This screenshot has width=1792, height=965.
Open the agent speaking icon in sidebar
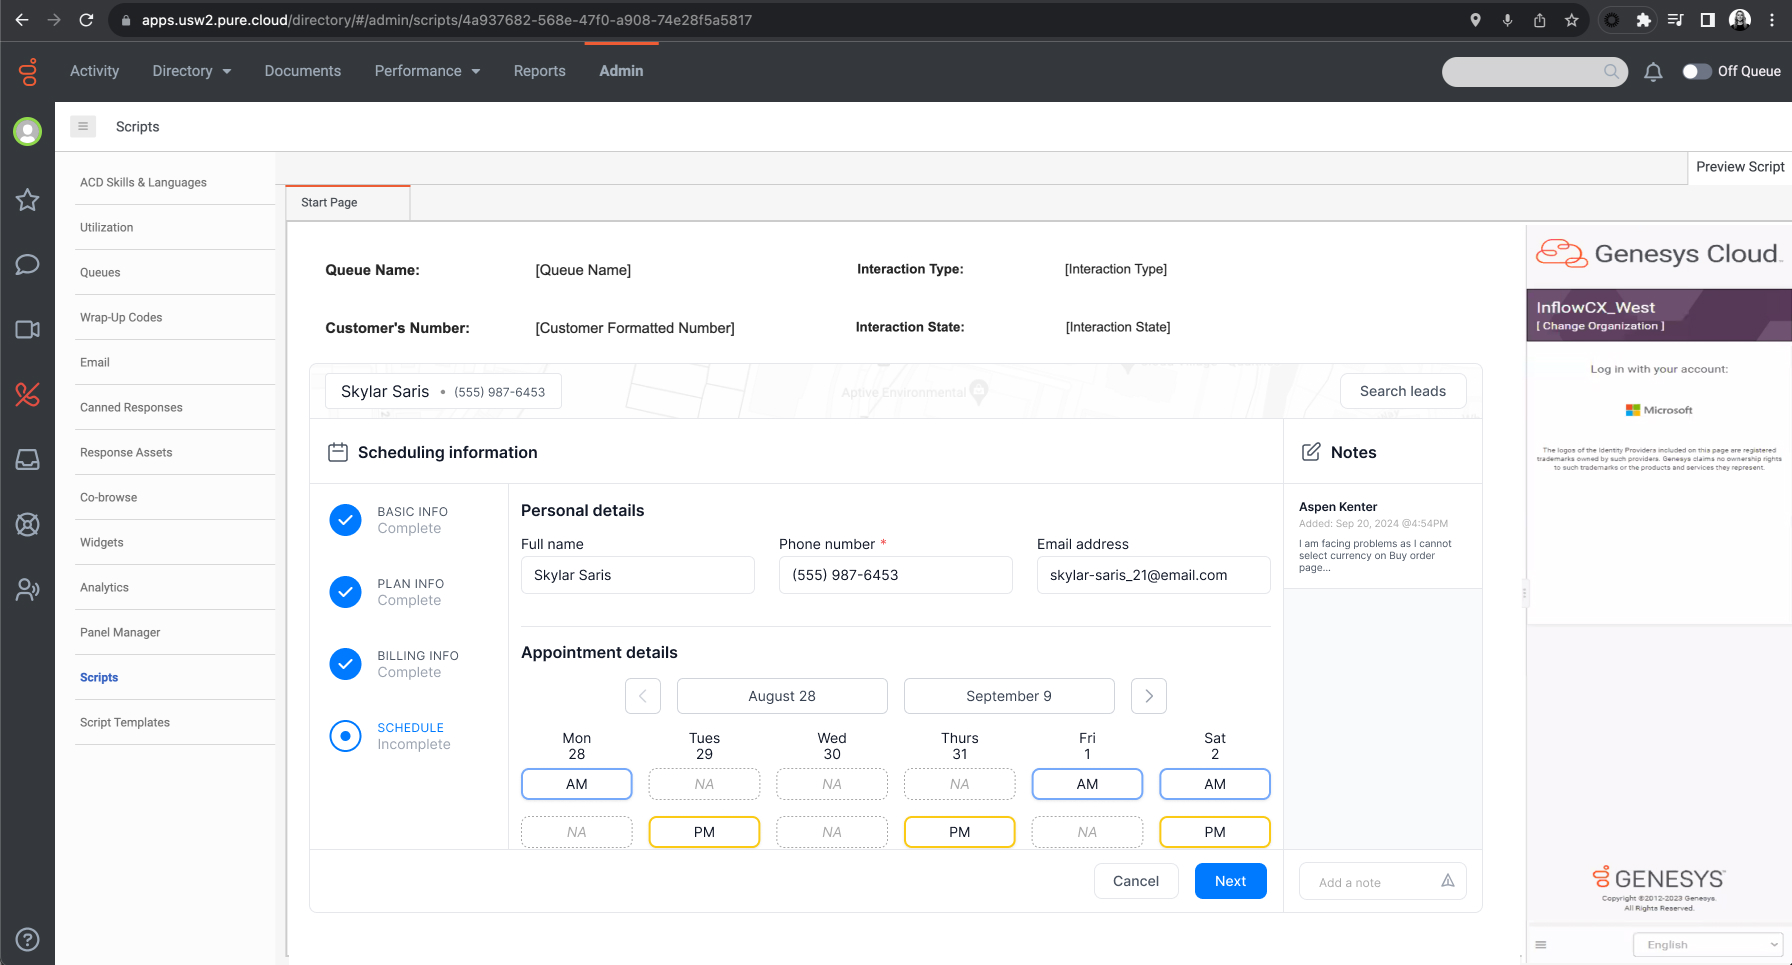[x=28, y=590]
